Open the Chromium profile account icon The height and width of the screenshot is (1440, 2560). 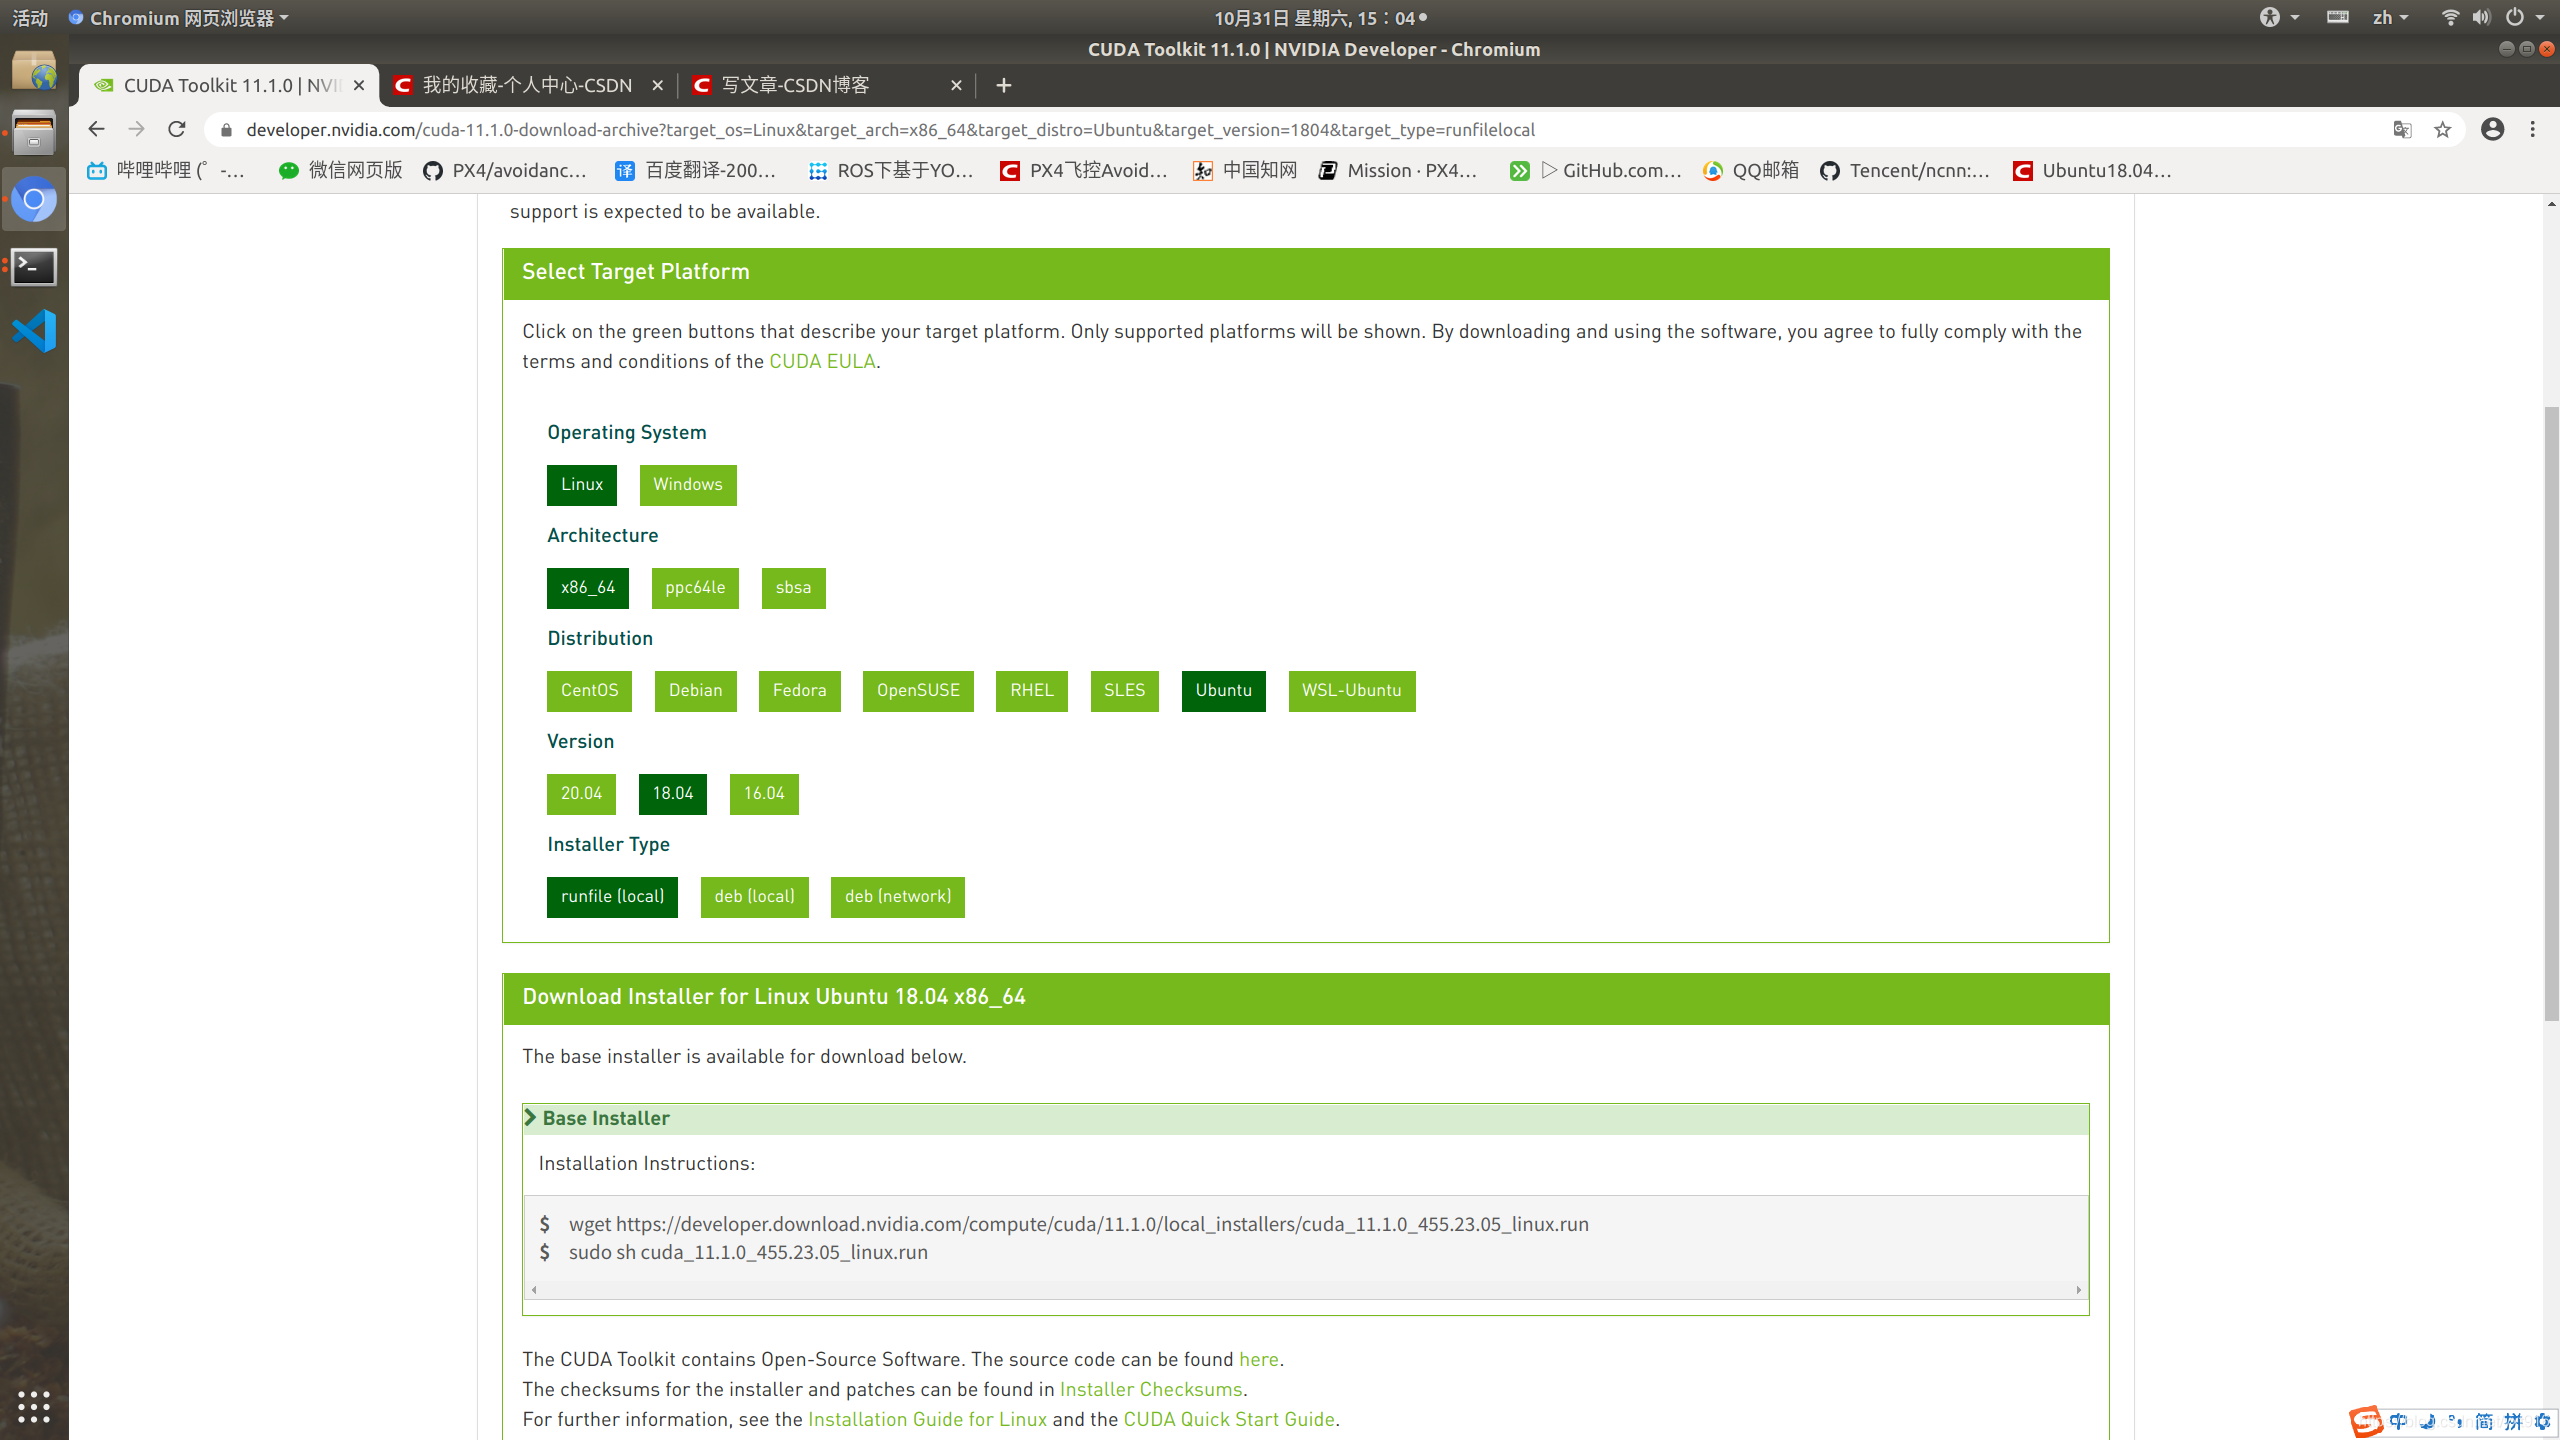click(2493, 129)
